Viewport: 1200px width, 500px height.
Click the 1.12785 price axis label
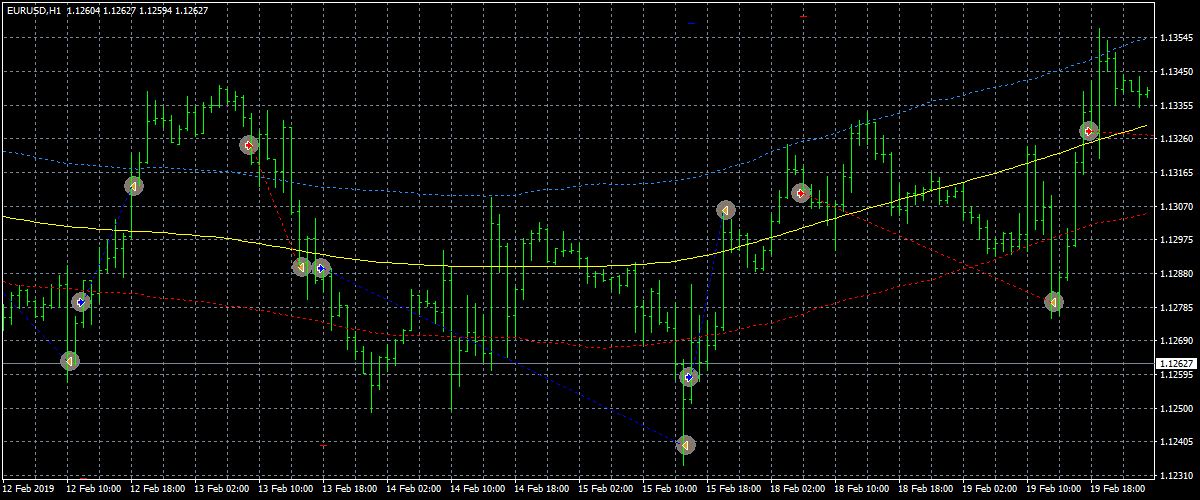1176,308
